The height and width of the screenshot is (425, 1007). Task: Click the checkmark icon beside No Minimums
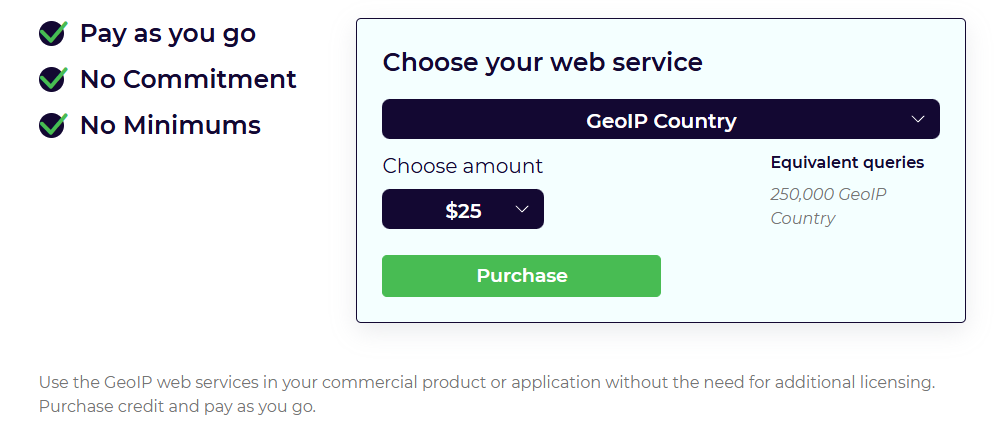coord(53,125)
